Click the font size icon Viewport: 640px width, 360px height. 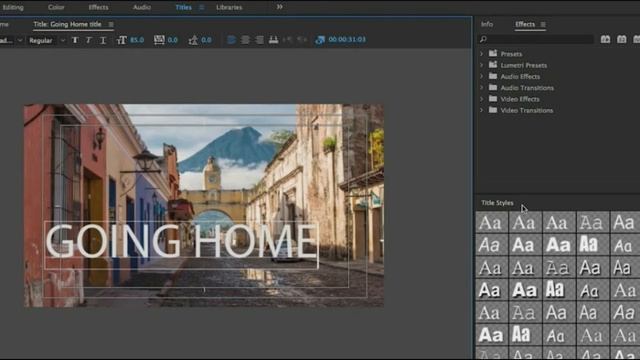pos(121,40)
